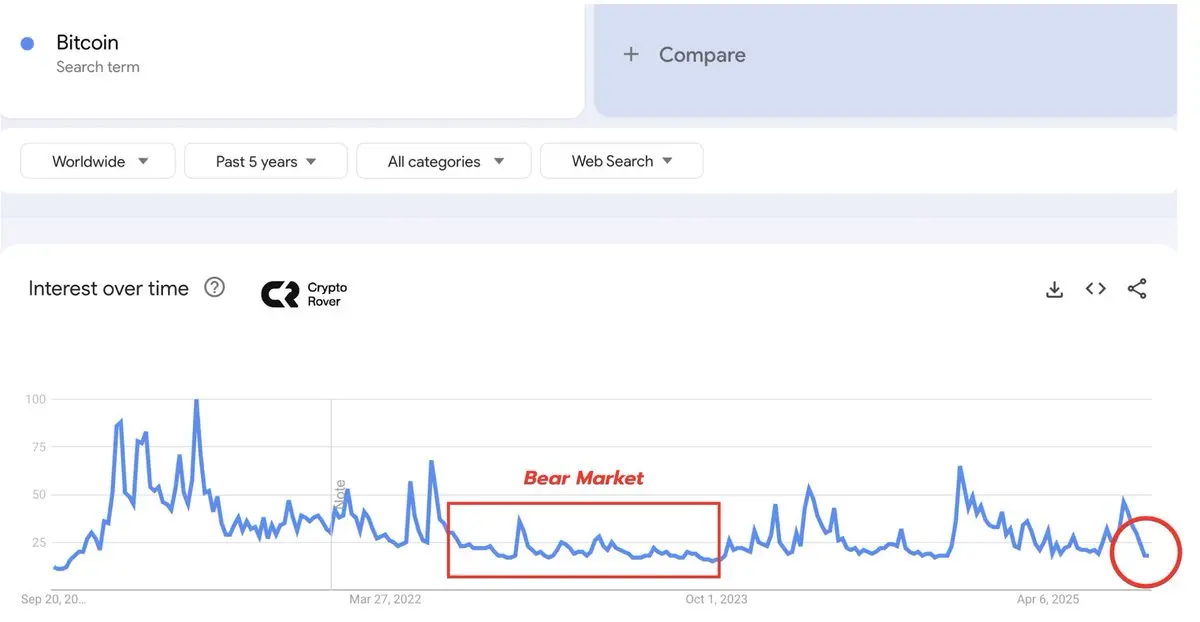The image size is (1200, 622).
Task: Expand the Web Search type dropdown
Action: pyautogui.click(x=621, y=161)
